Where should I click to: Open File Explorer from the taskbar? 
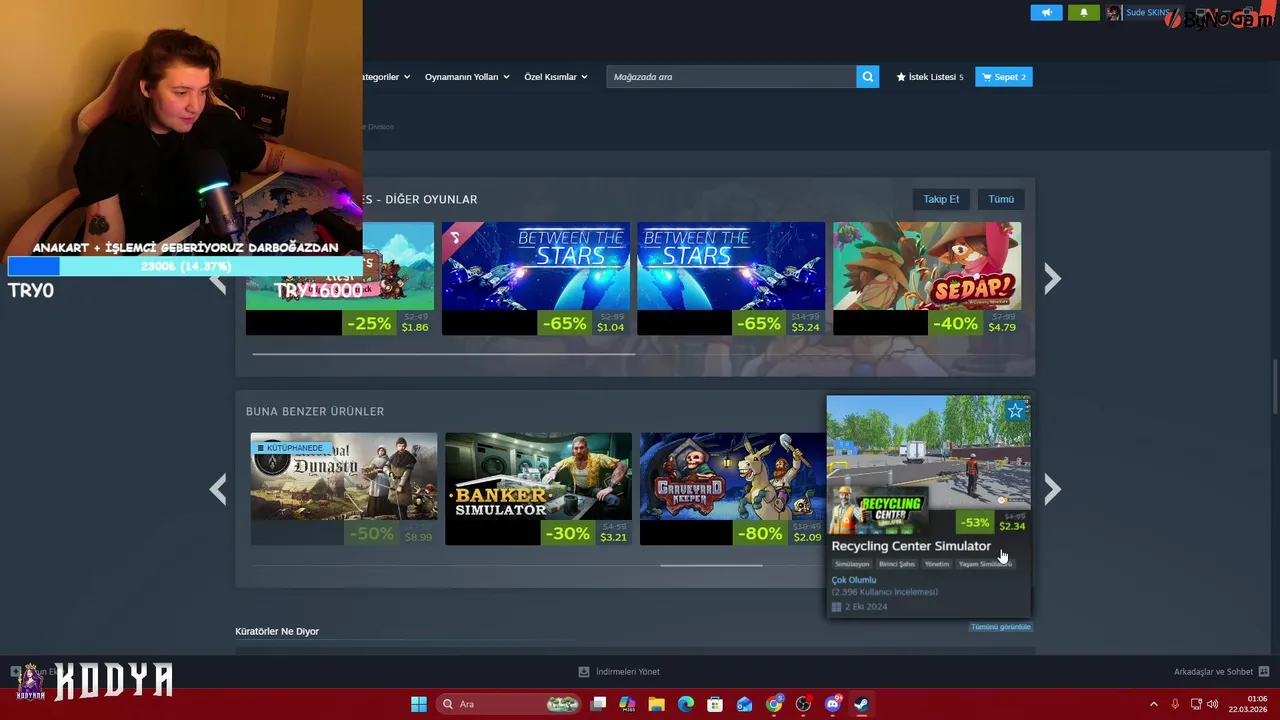(657, 704)
